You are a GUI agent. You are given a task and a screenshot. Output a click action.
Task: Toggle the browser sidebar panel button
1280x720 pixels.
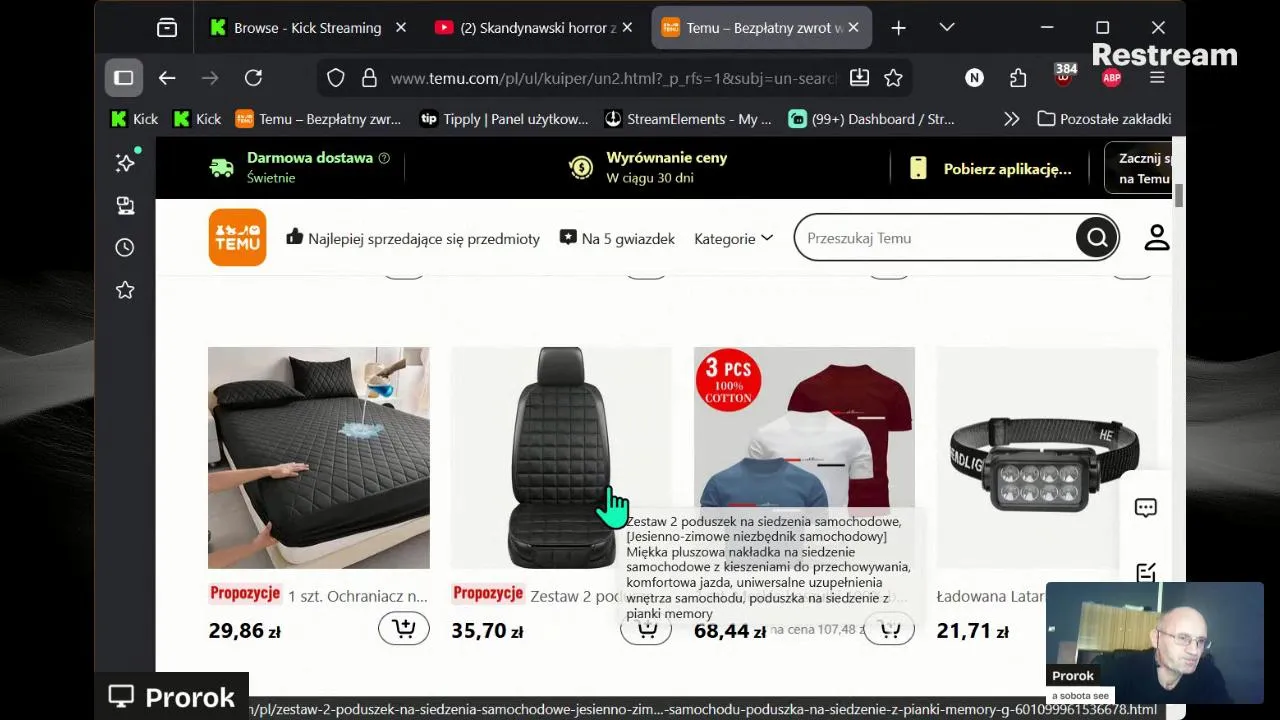(x=124, y=78)
